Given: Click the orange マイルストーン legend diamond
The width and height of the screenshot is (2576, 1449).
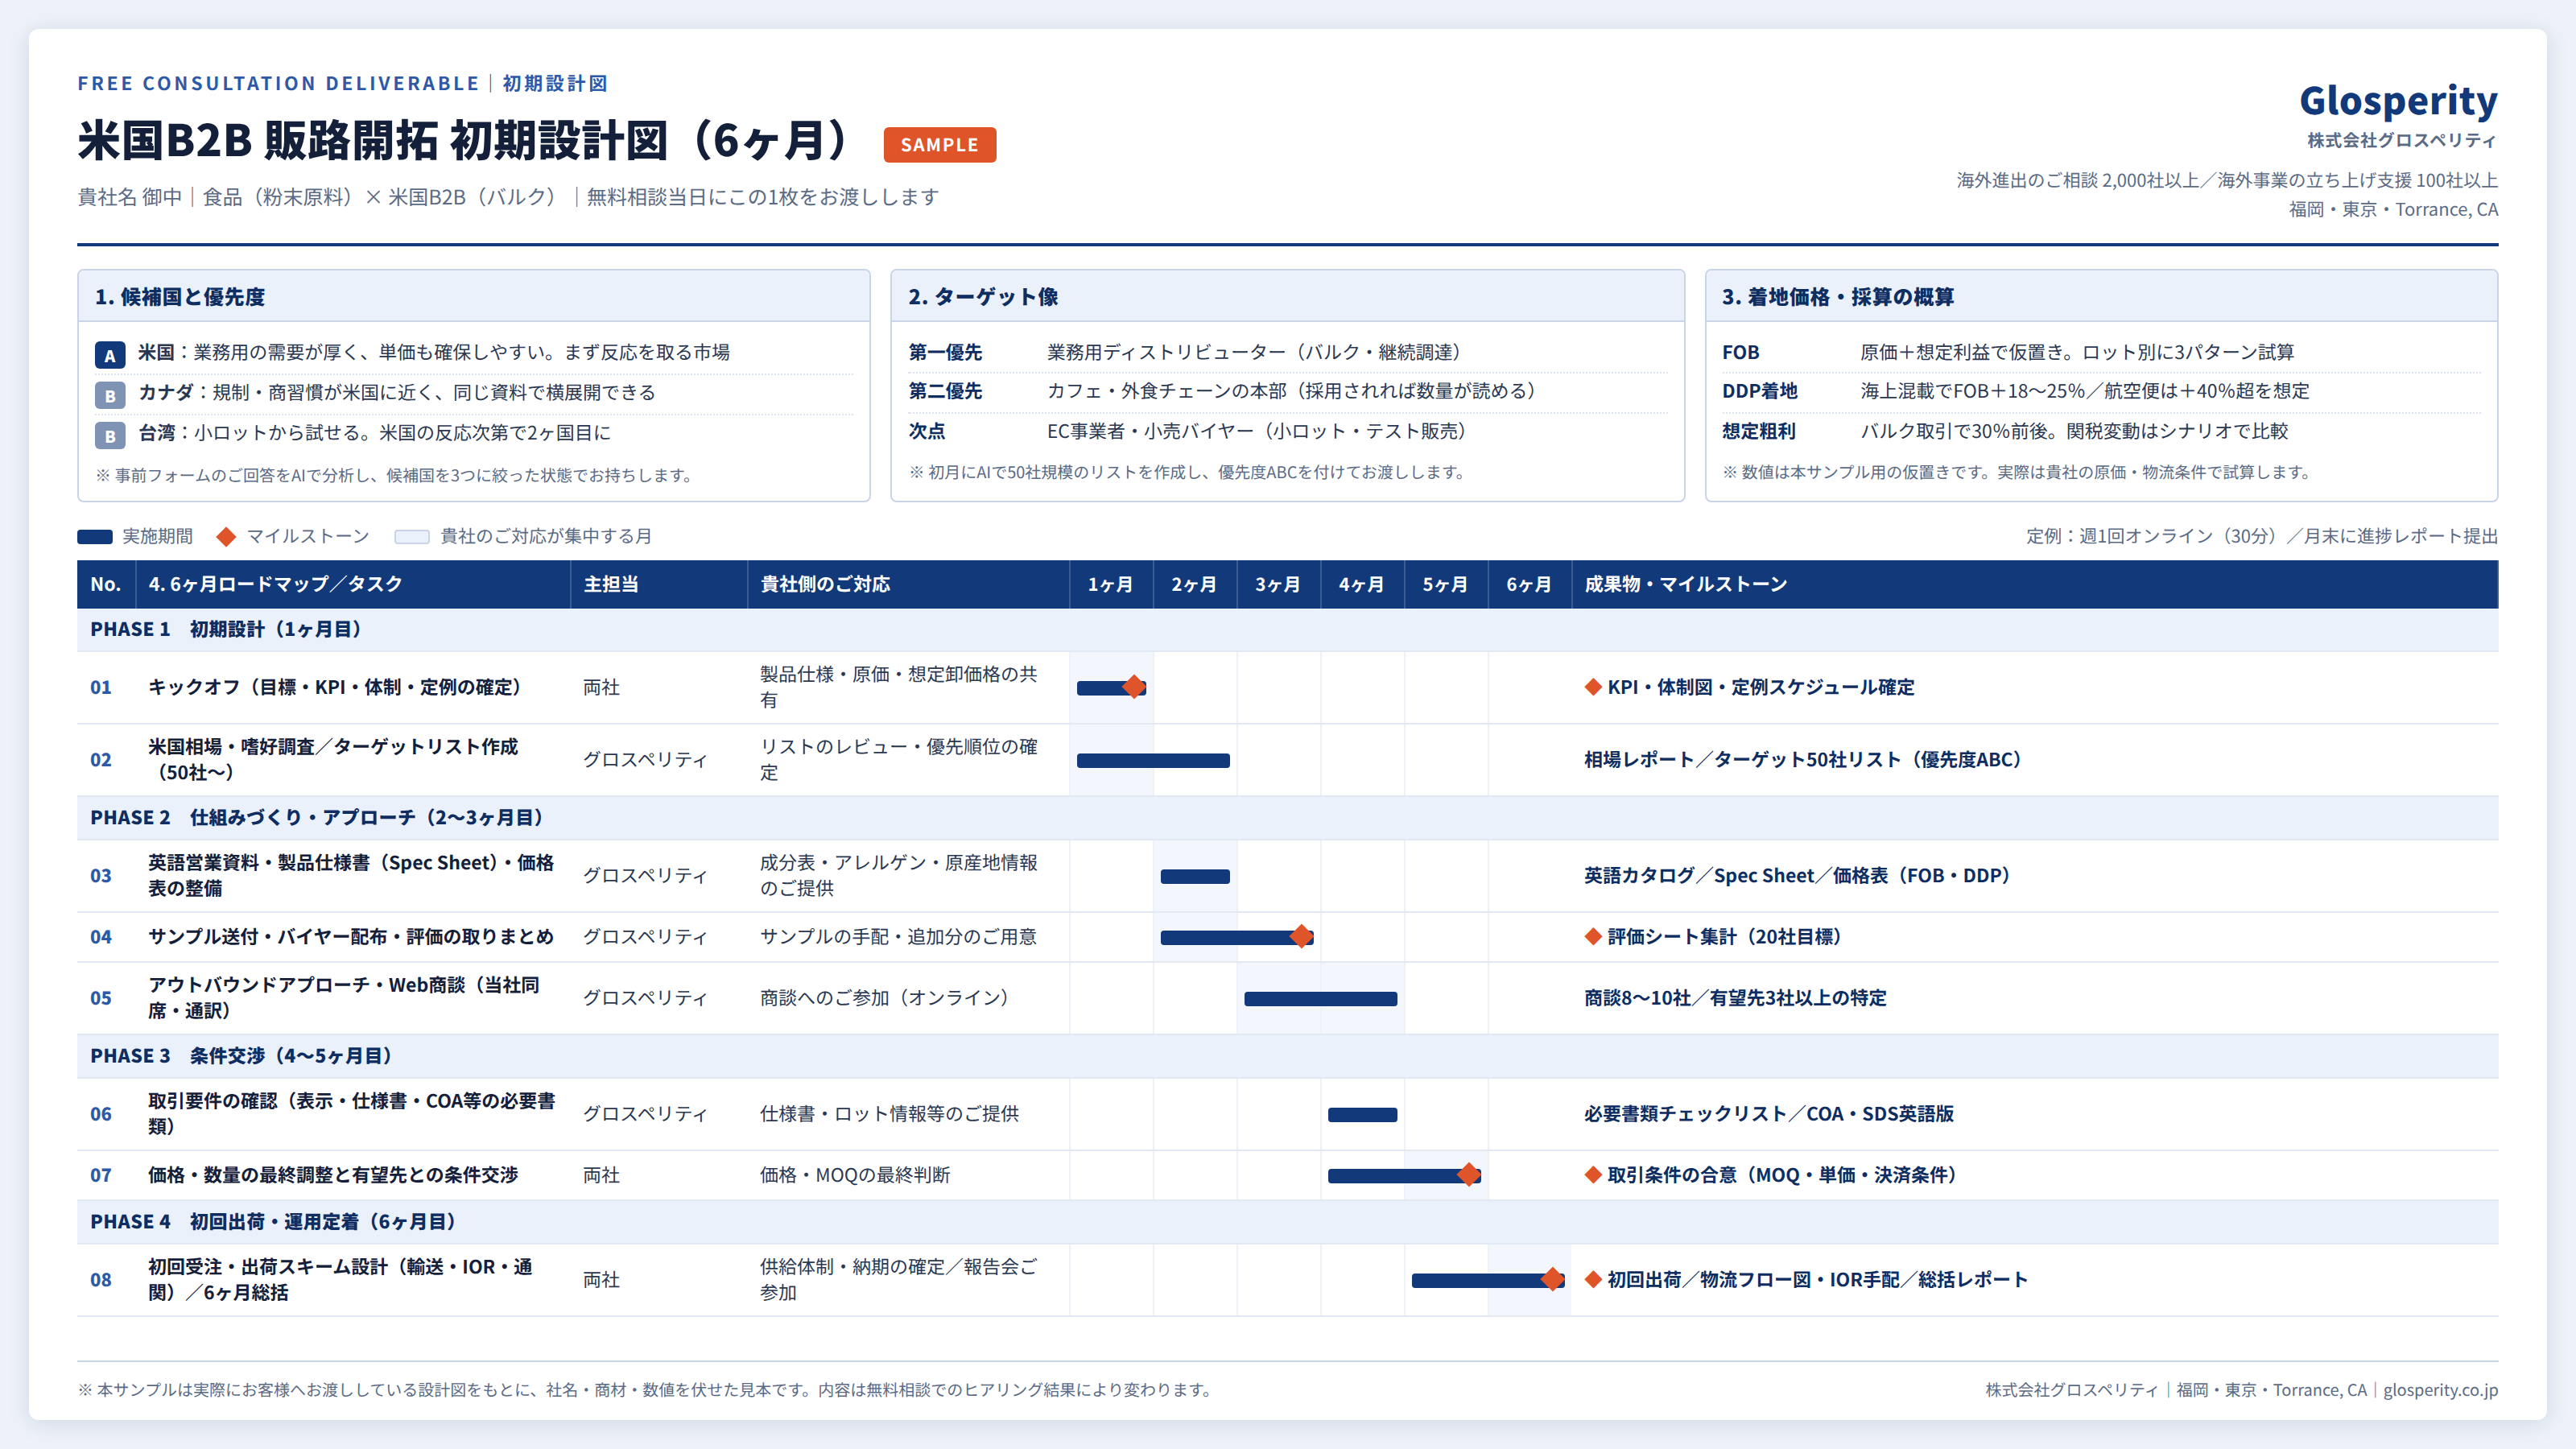Looking at the screenshot, I should pos(227,537).
